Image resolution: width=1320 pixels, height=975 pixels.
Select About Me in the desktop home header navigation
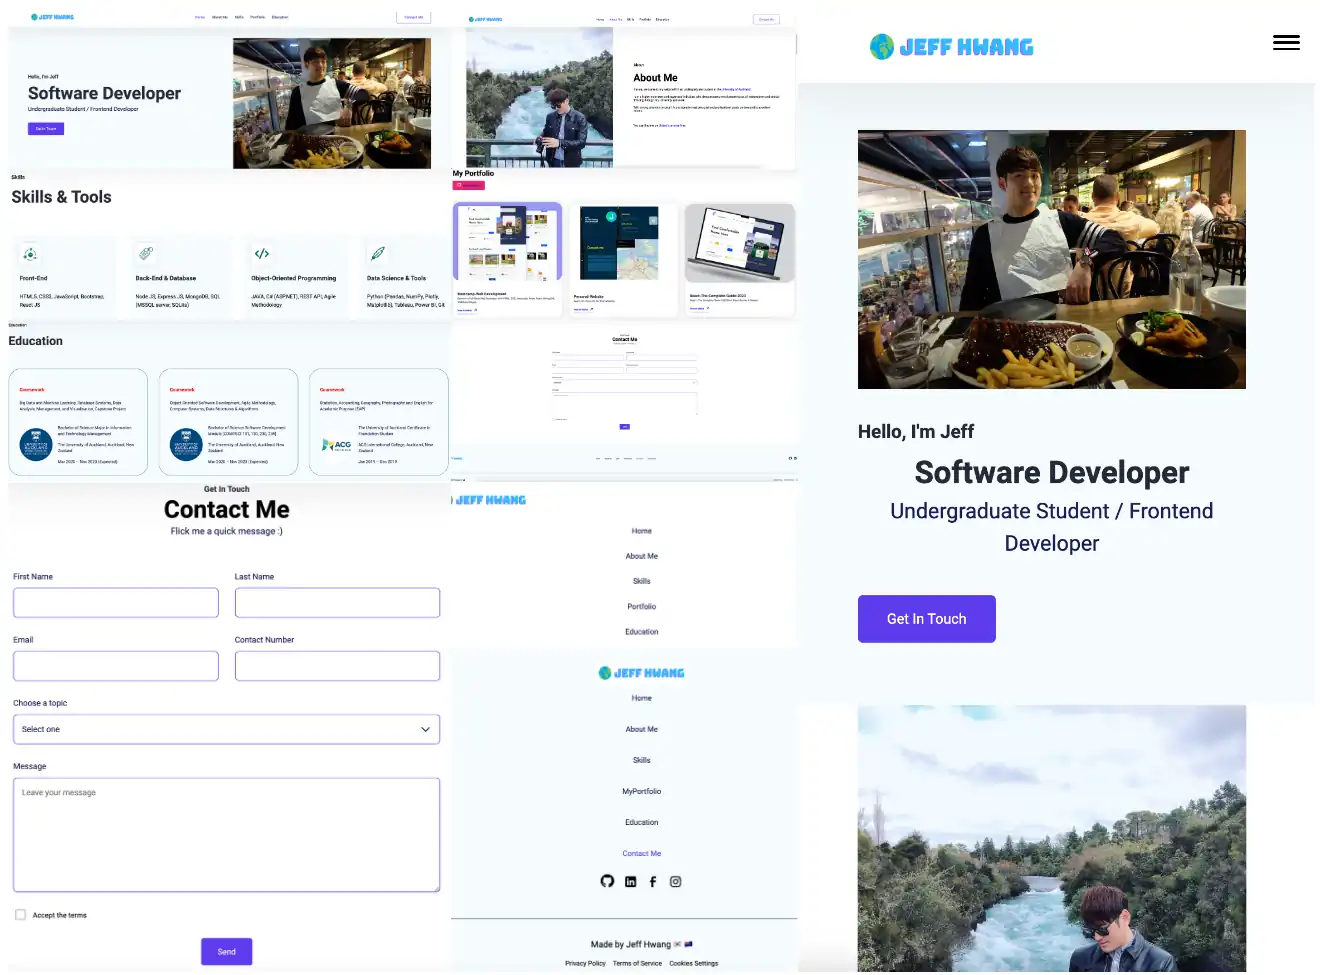click(x=219, y=17)
